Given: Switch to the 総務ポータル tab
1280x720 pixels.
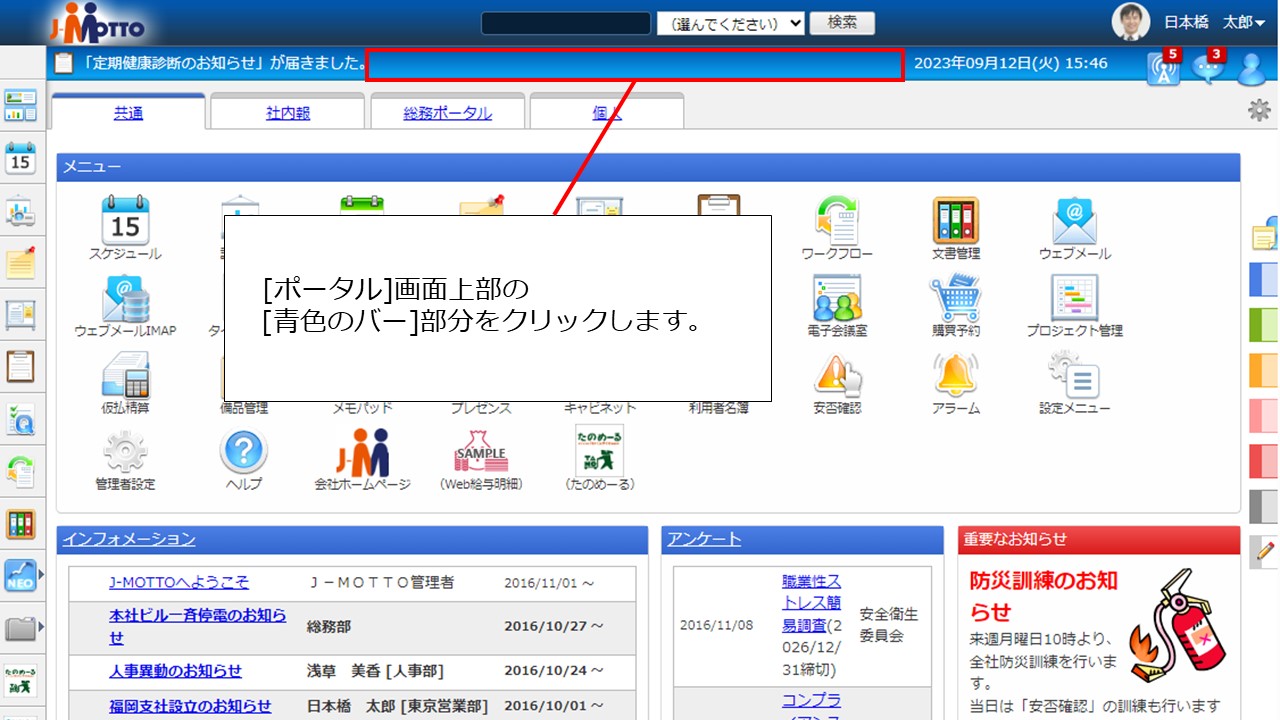Looking at the screenshot, I should point(447,111).
